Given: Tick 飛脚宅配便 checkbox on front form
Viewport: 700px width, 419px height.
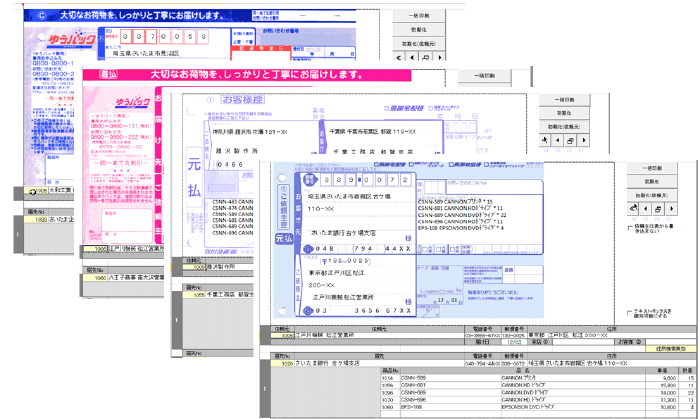Looking at the screenshot, I should pos(376,165).
